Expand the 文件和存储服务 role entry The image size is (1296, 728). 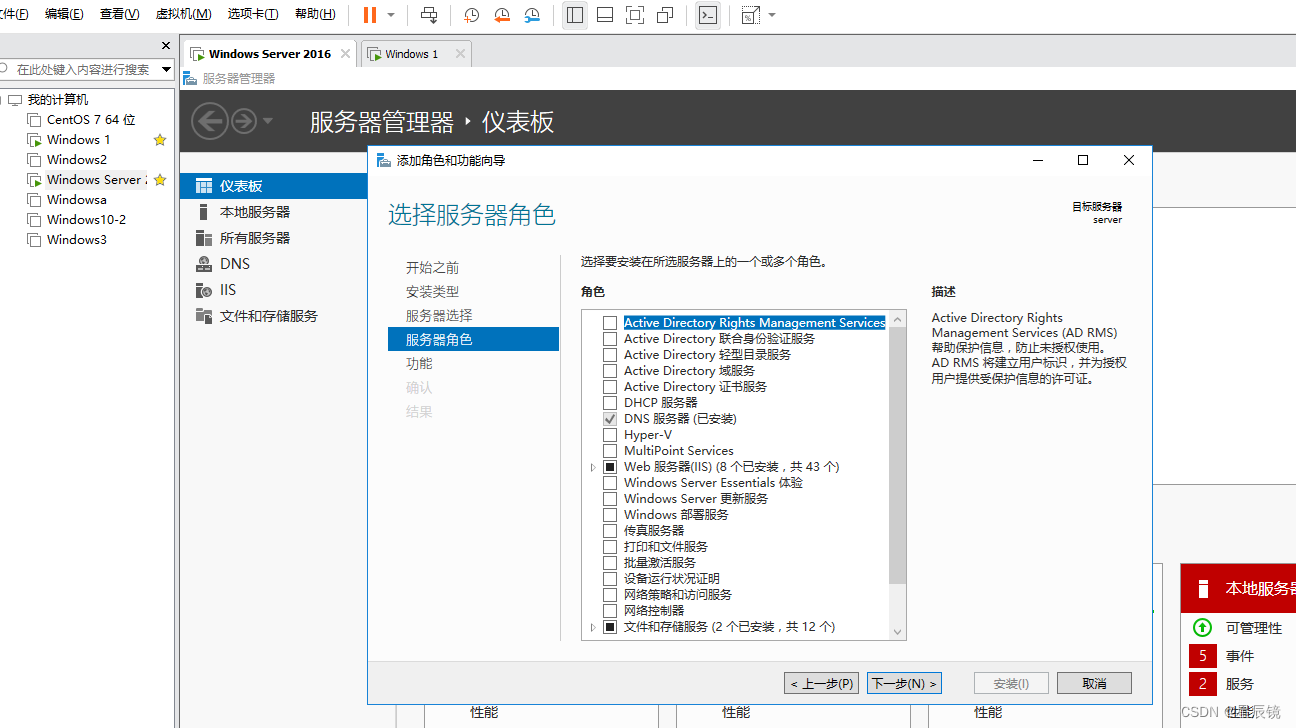point(592,626)
